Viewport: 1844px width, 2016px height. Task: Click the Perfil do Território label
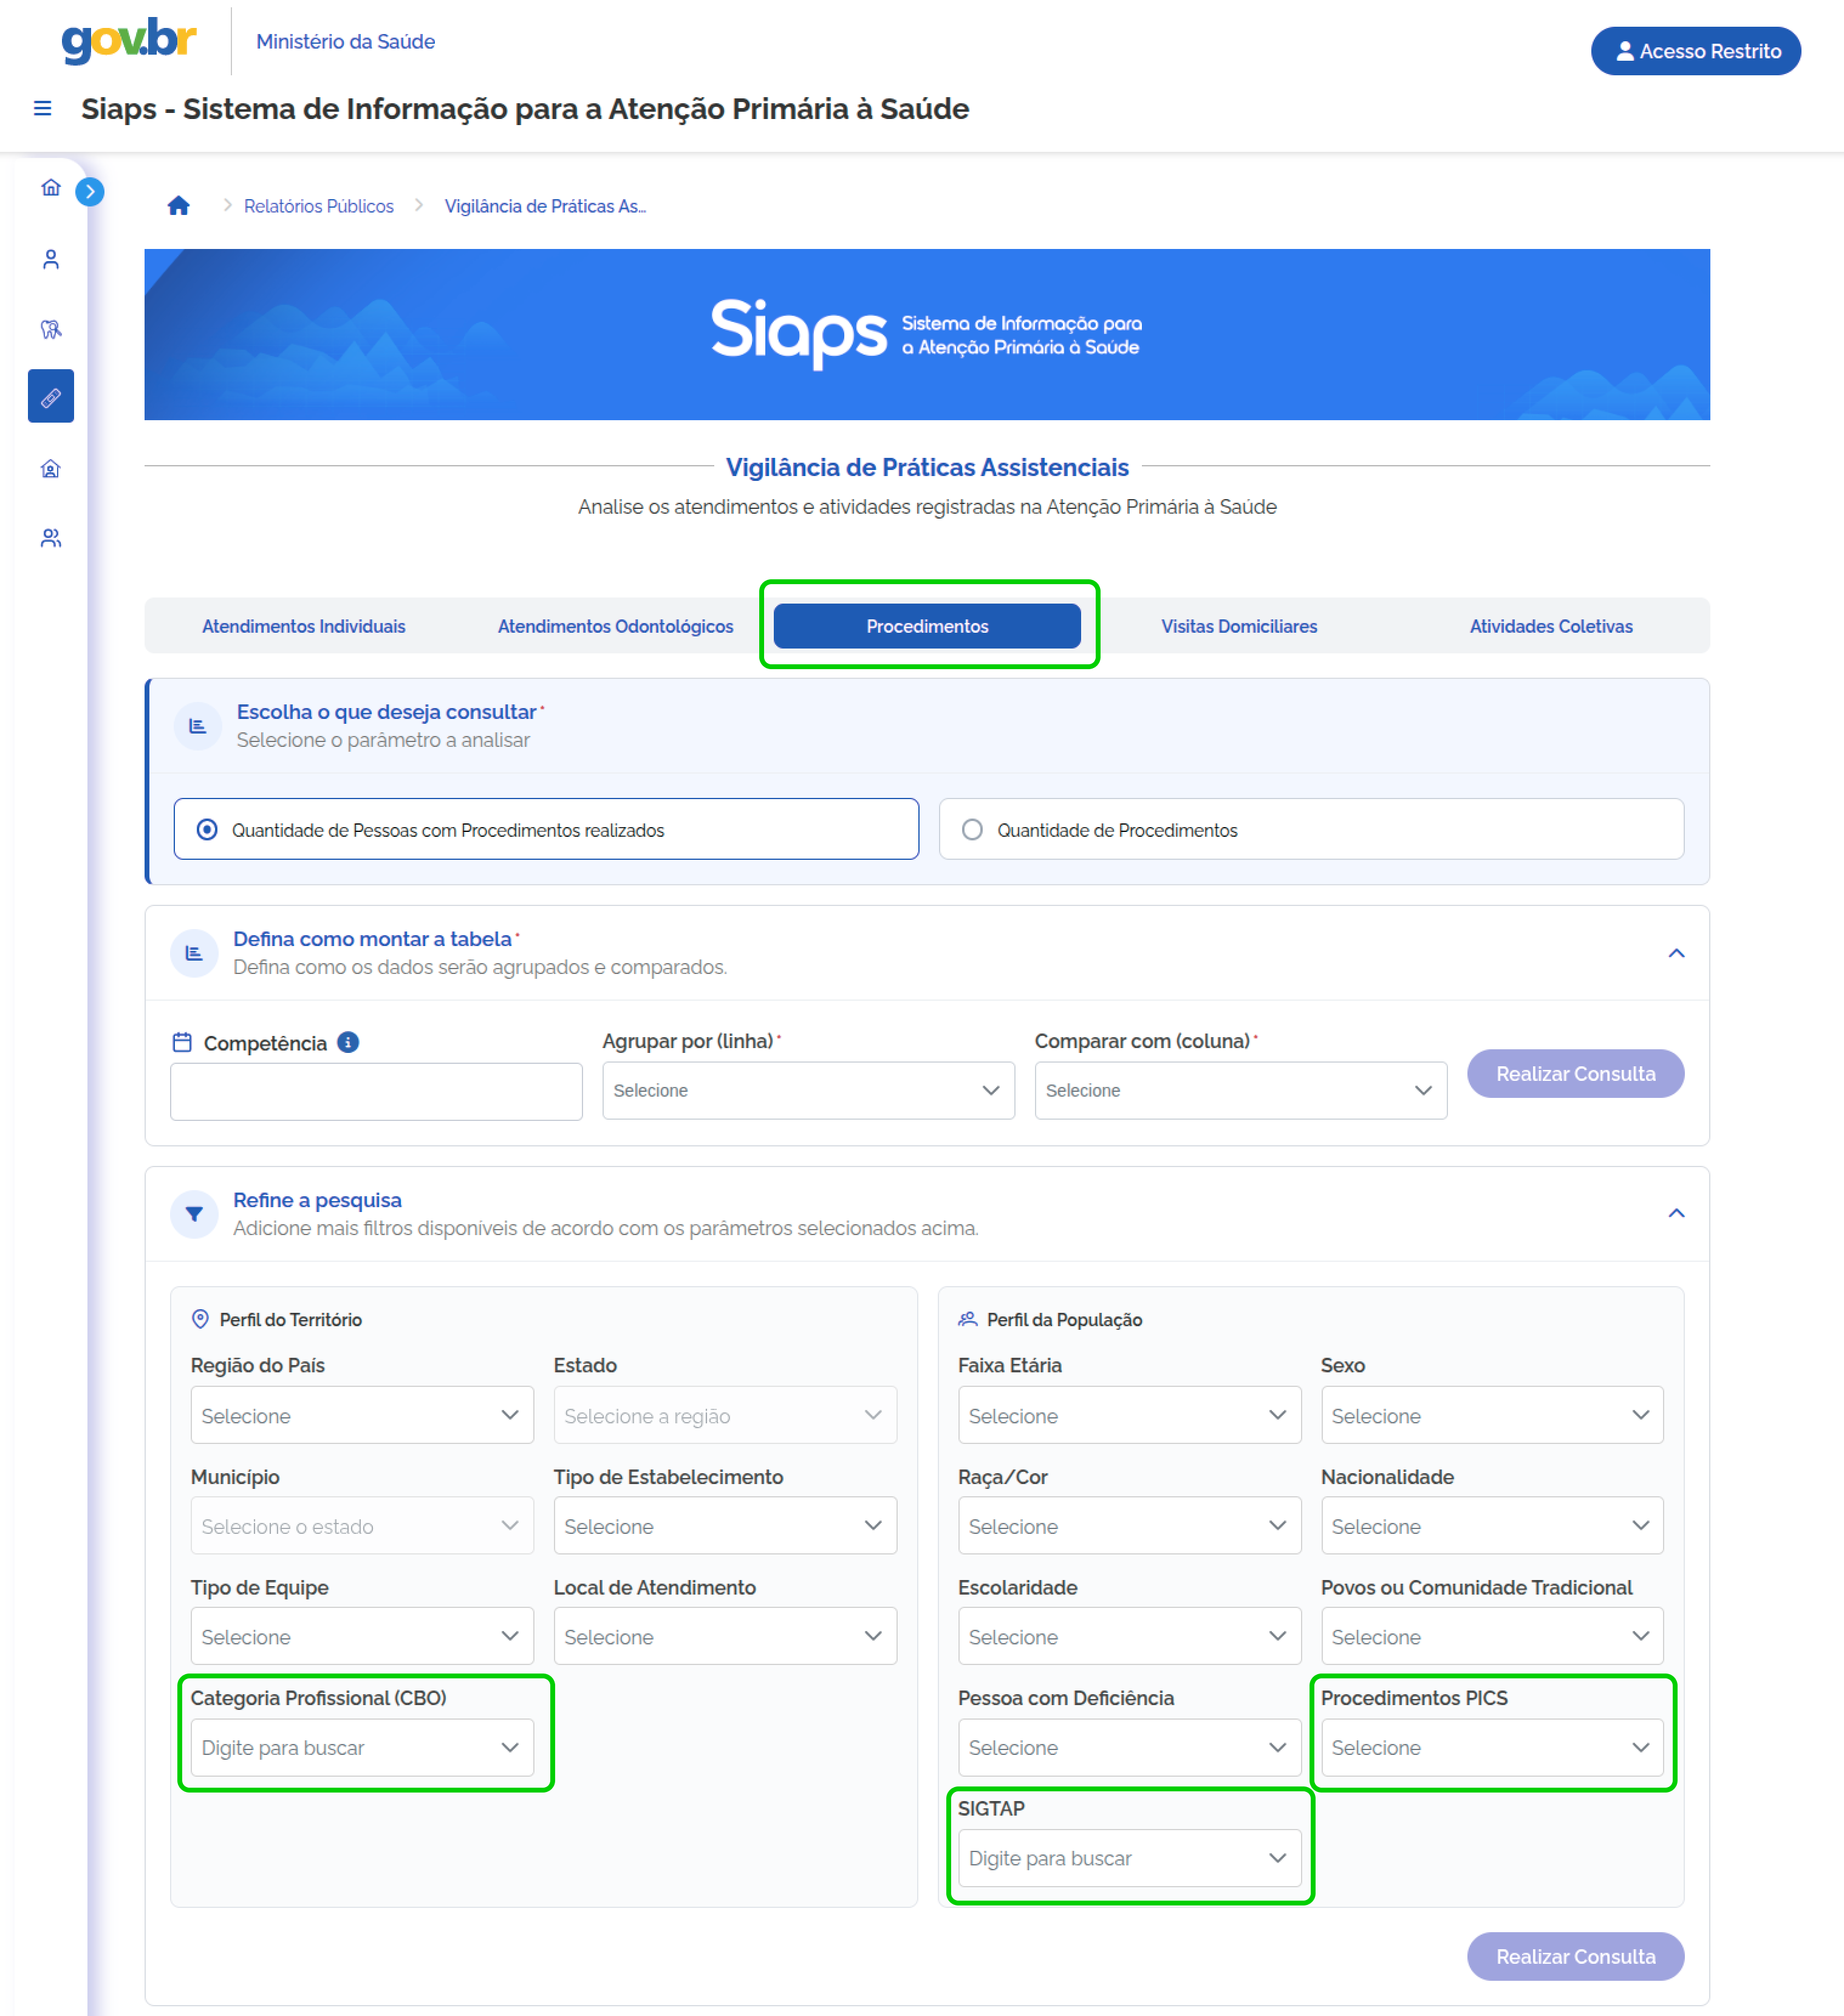coord(291,1319)
